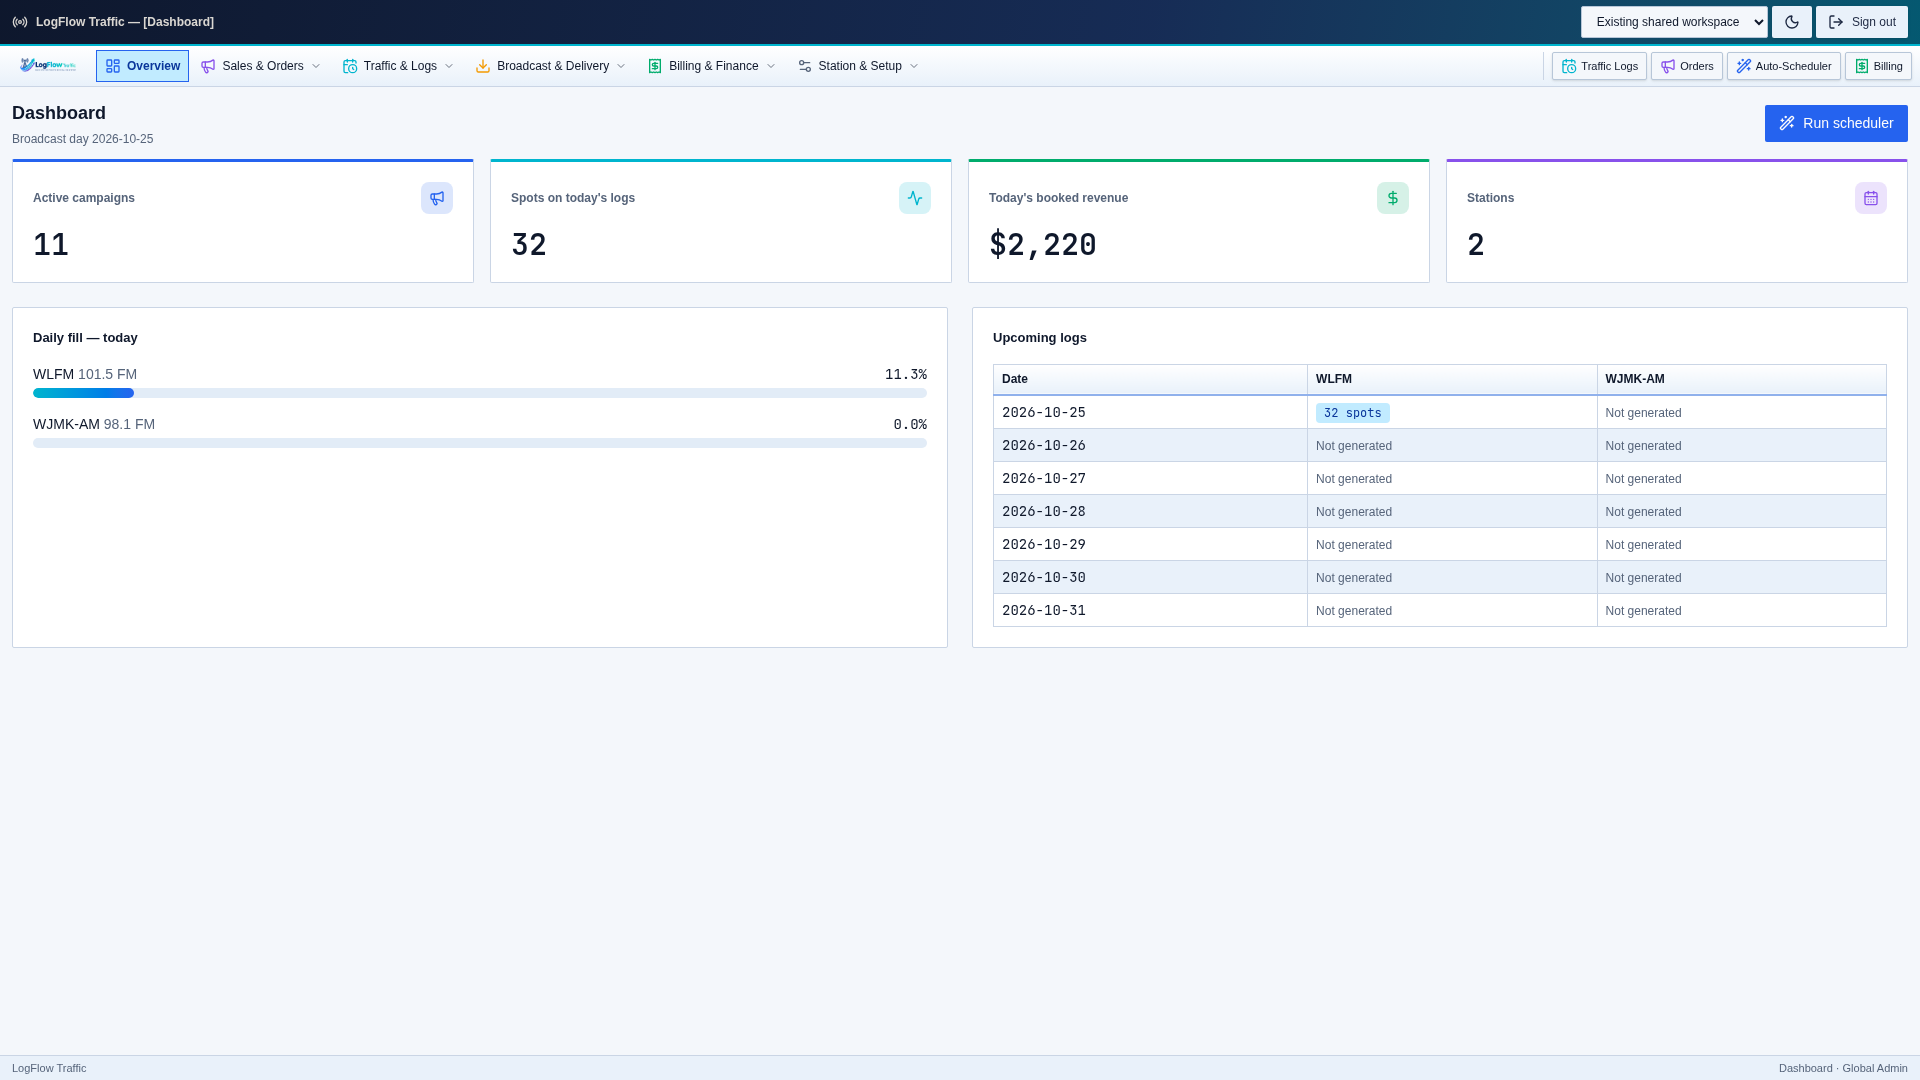Expand the Traffic & Logs chevron
1920x1080 pixels.
pos(449,66)
